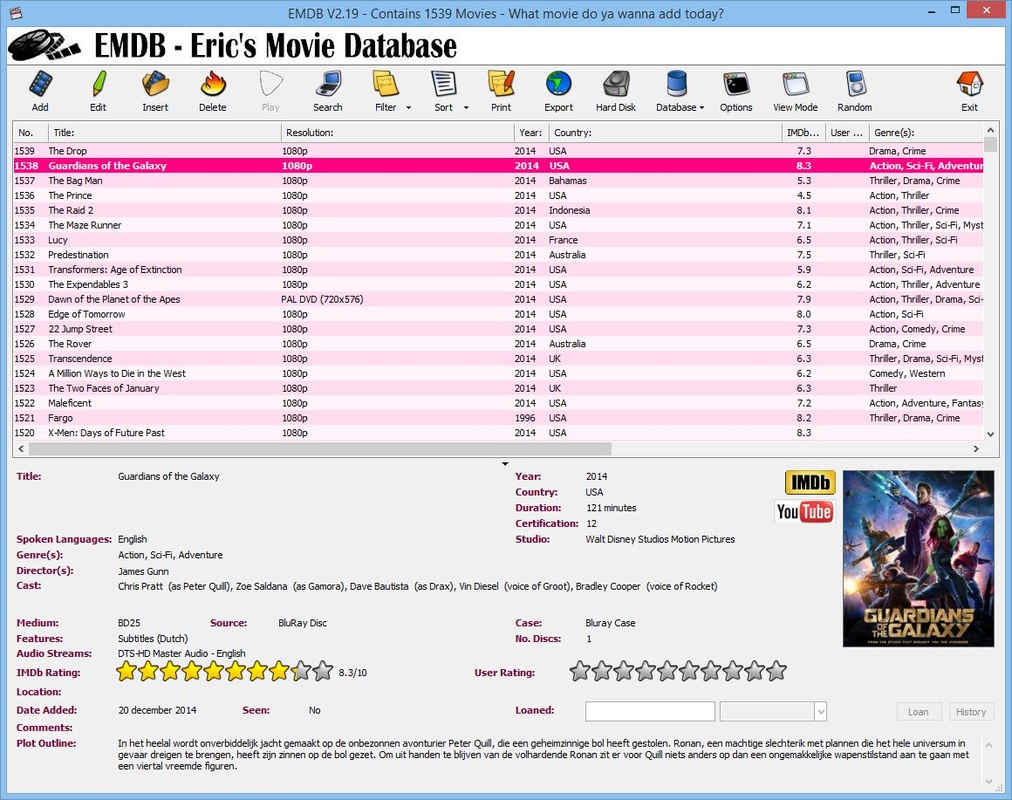Set user rating with the fifth star
Image resolution: width=1012 pixels, height=800 pixels.
point(667,671)
